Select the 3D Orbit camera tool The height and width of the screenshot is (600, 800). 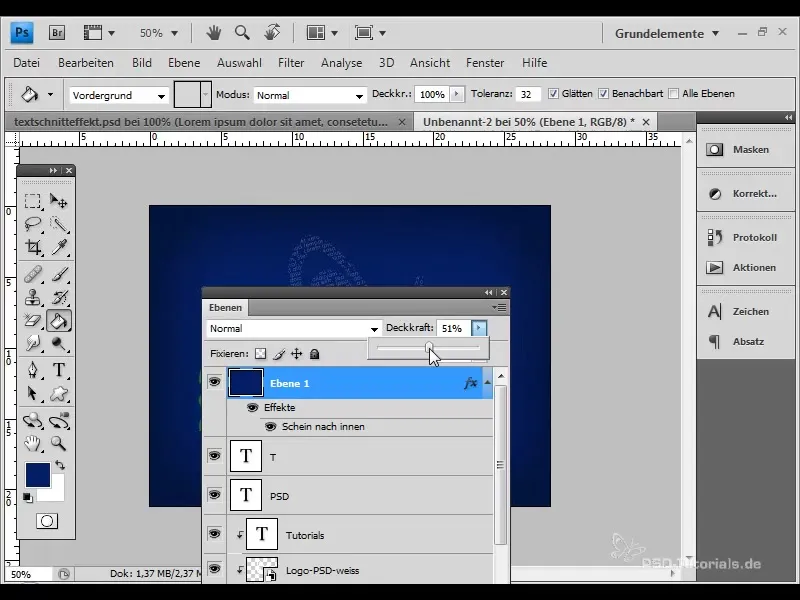tap(59, 421)
